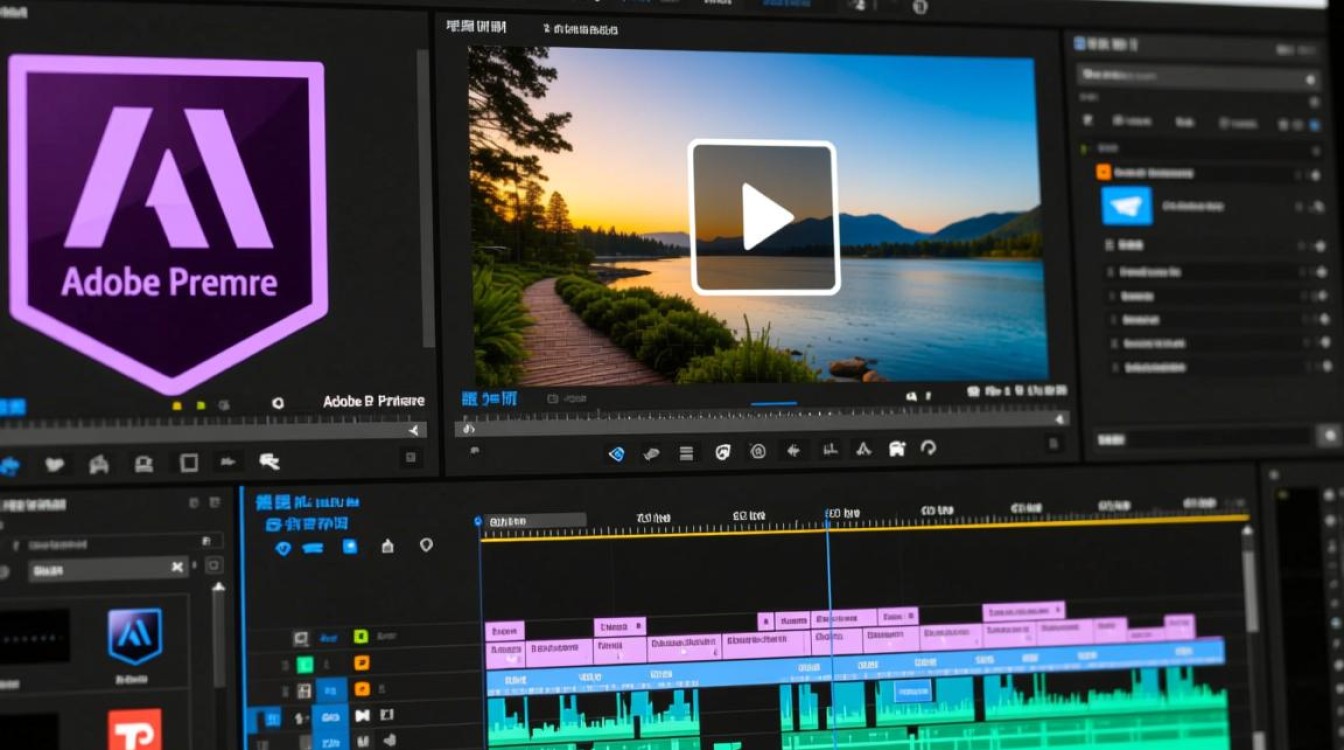Click the white bow-tie icon in the track headers
This screenshot has height=750, width=1344.
(361, 716)
